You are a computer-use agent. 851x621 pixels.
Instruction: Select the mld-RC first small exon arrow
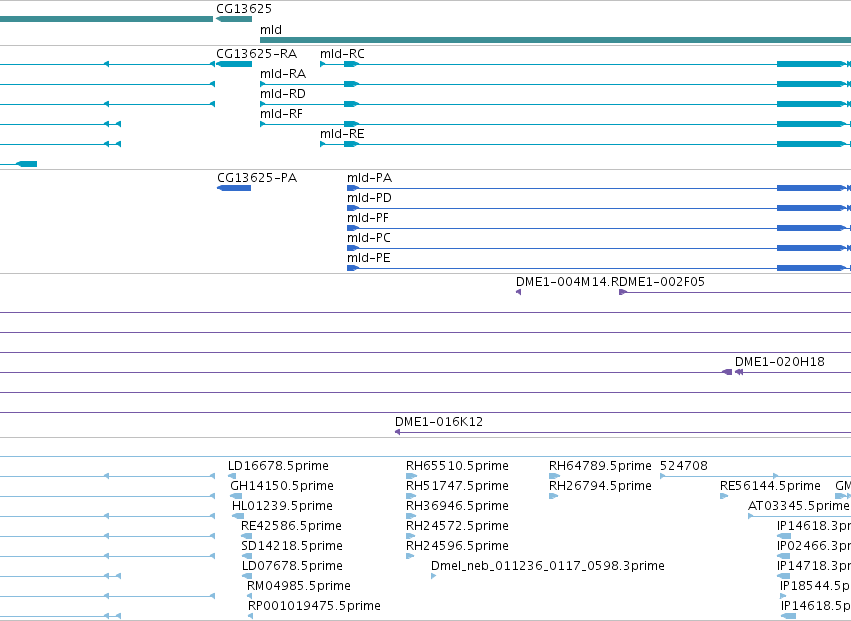click(322, 64)
